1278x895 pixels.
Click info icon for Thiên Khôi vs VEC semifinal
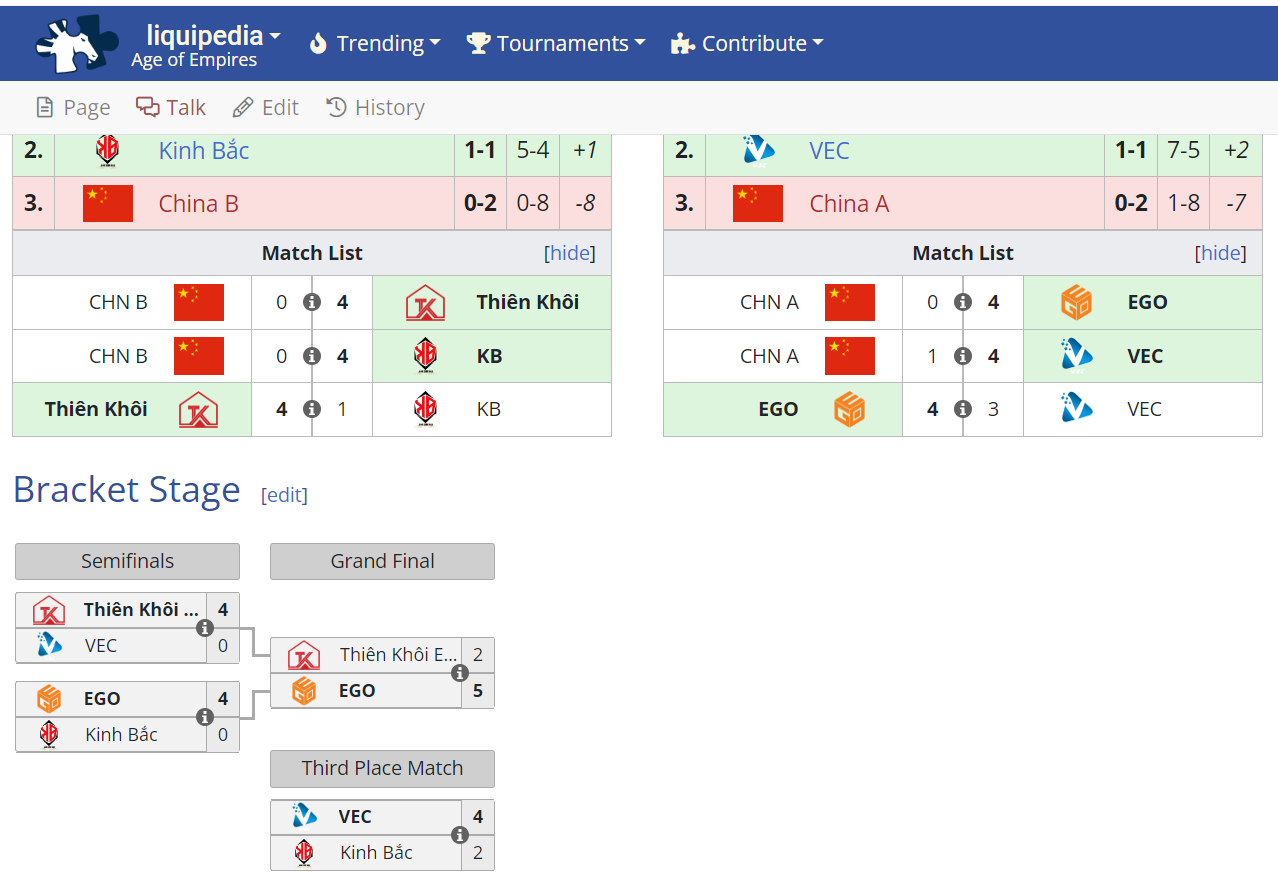coord(205,628)
